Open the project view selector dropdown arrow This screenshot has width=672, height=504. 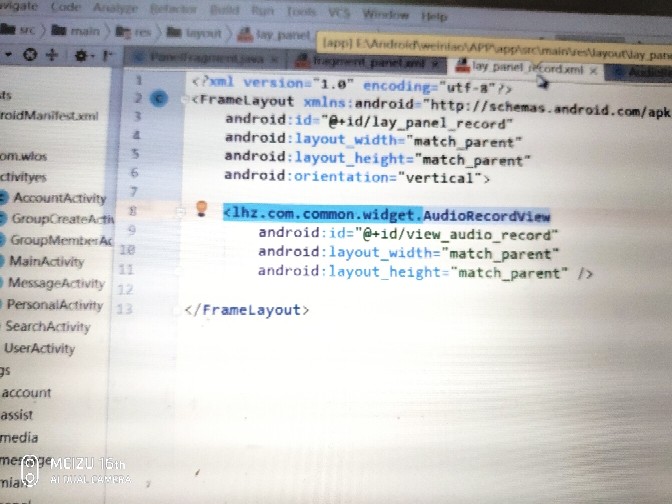coord(8,54)
